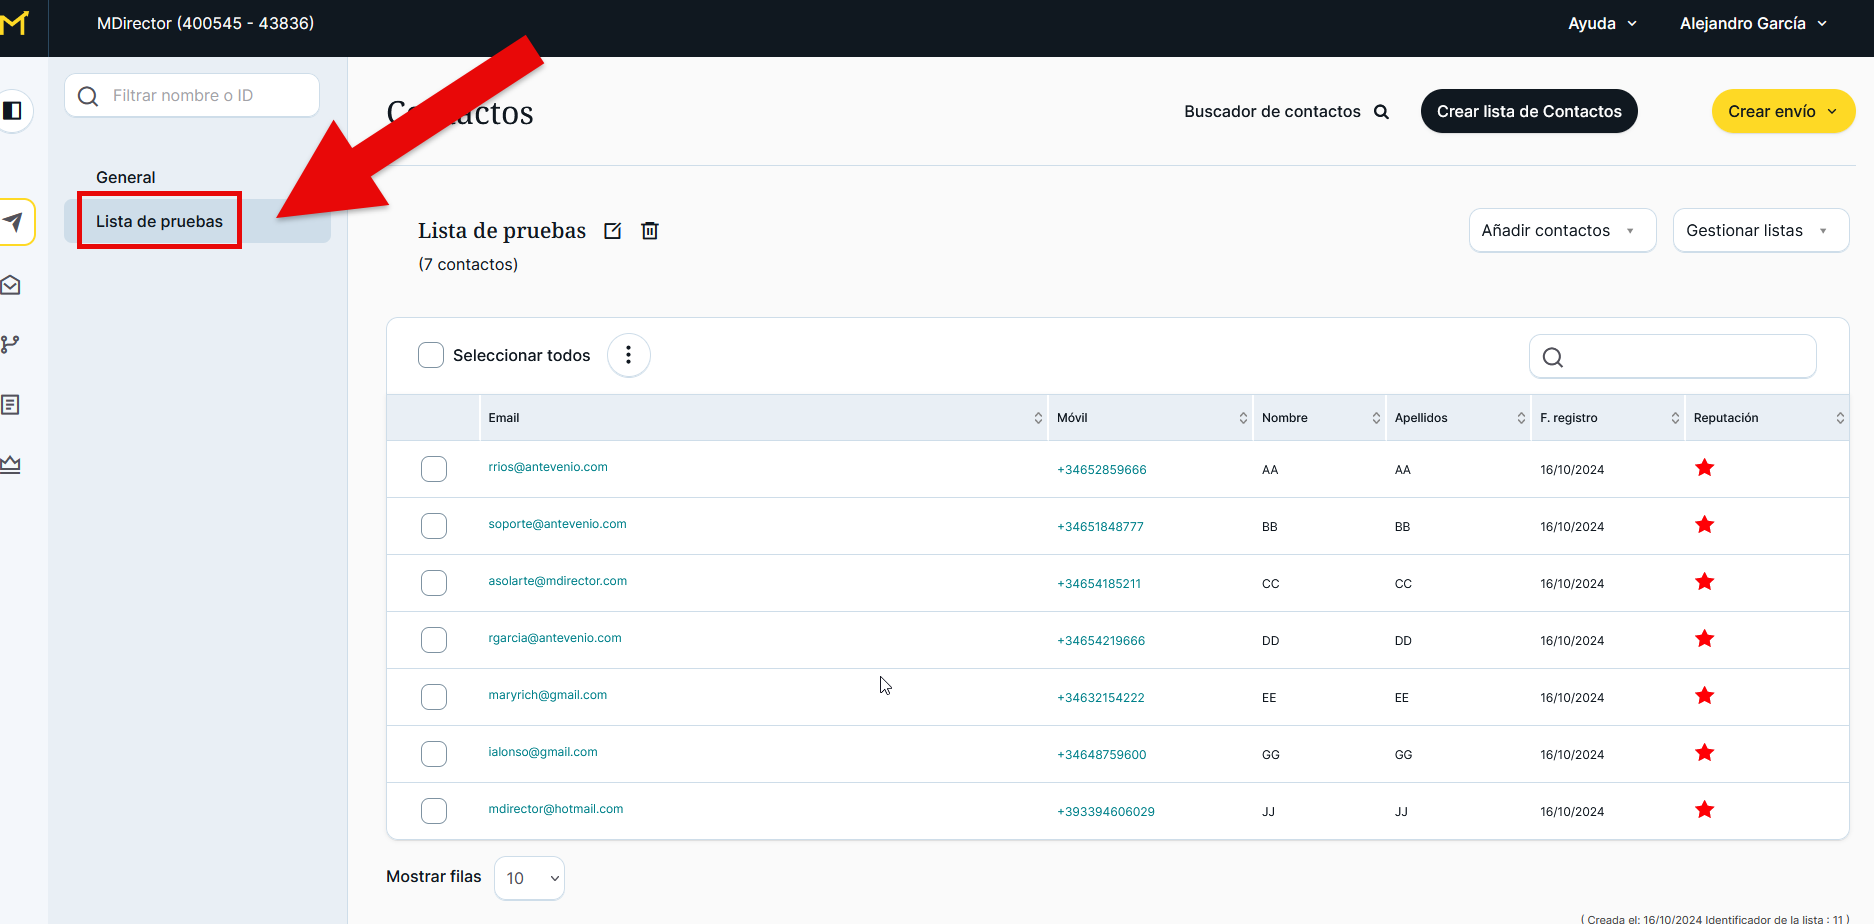The image size is (1874, 924).
Task: Open the three-dot options menu
Action: tap(628, 355)
